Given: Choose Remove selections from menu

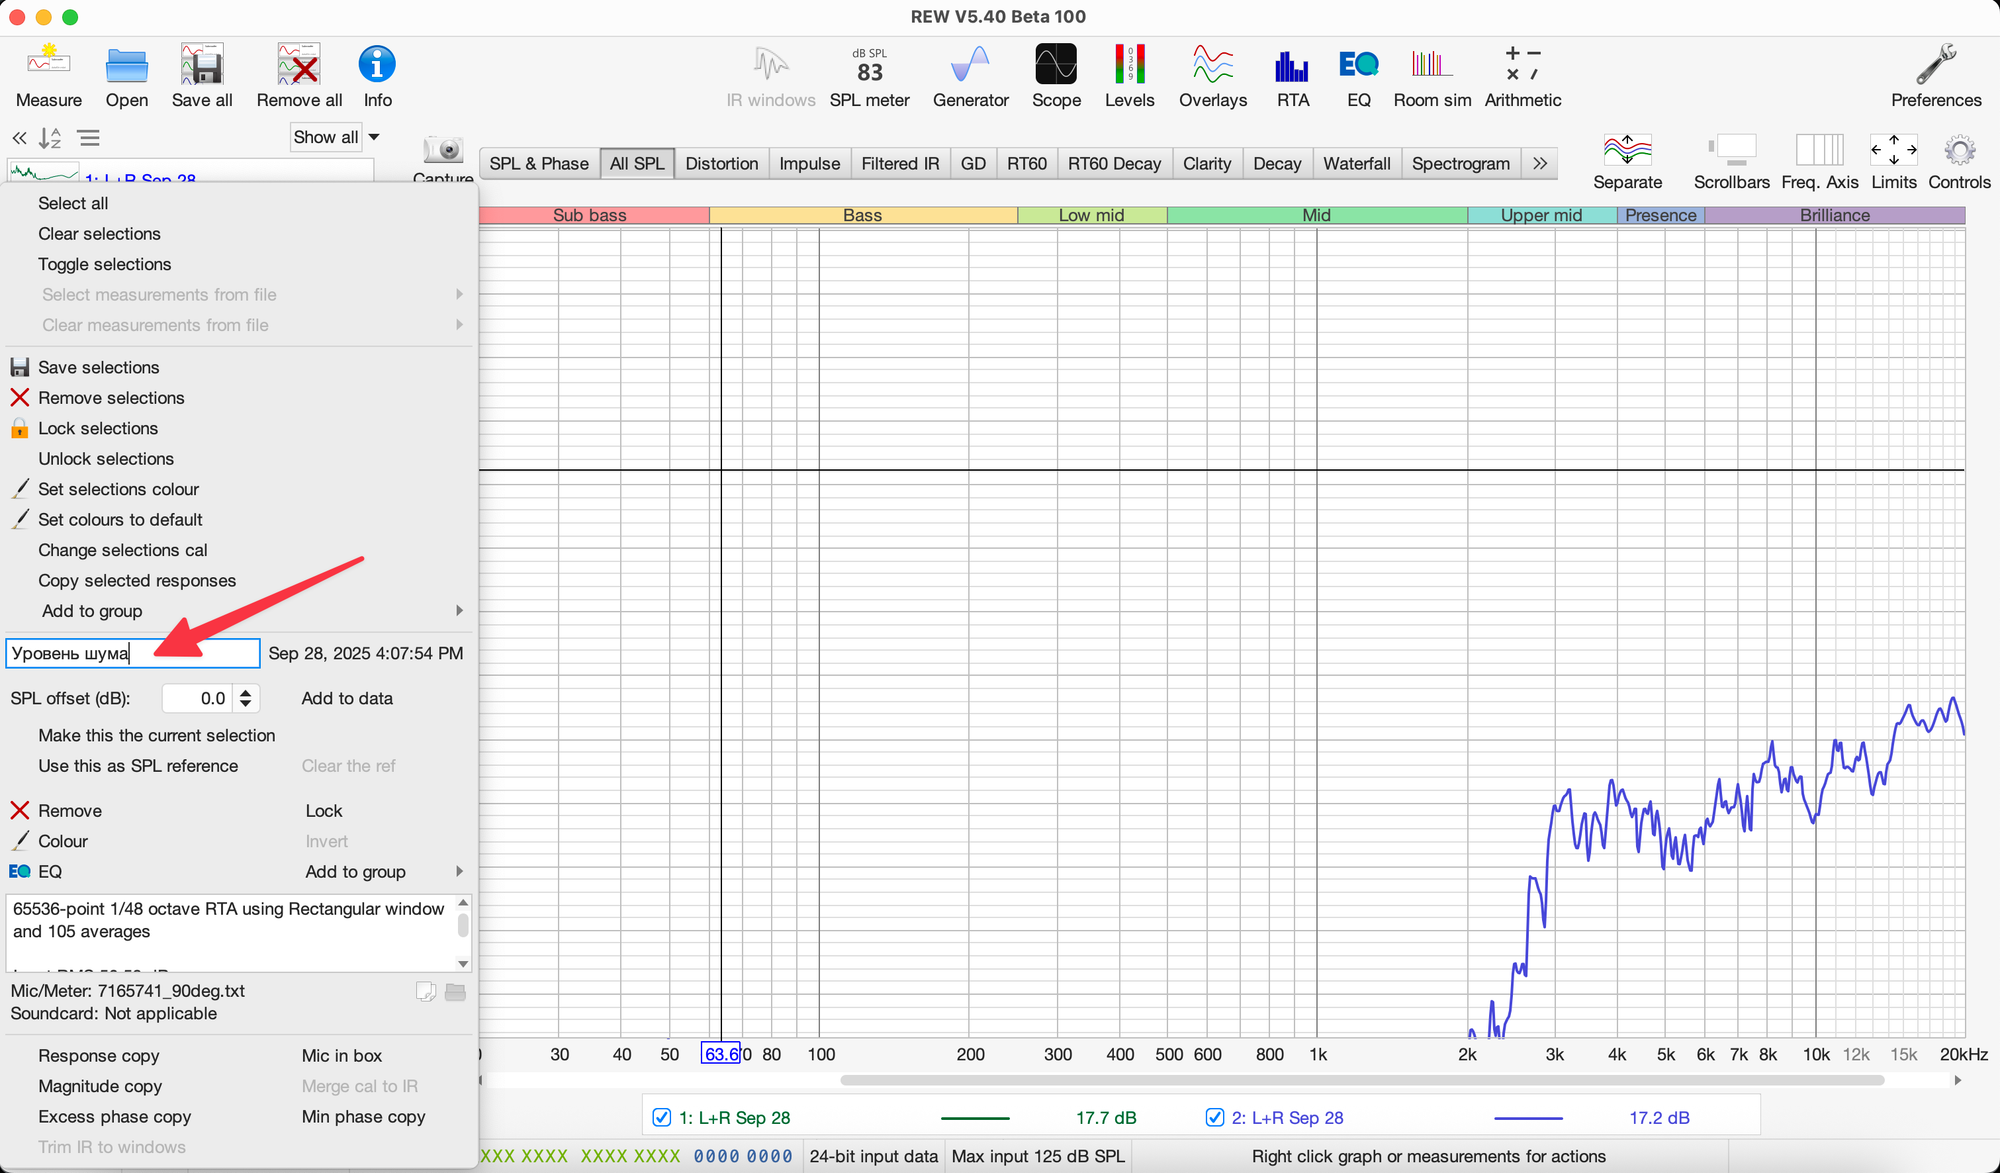Looking at the screenshot, I should (x=111, y=398).
